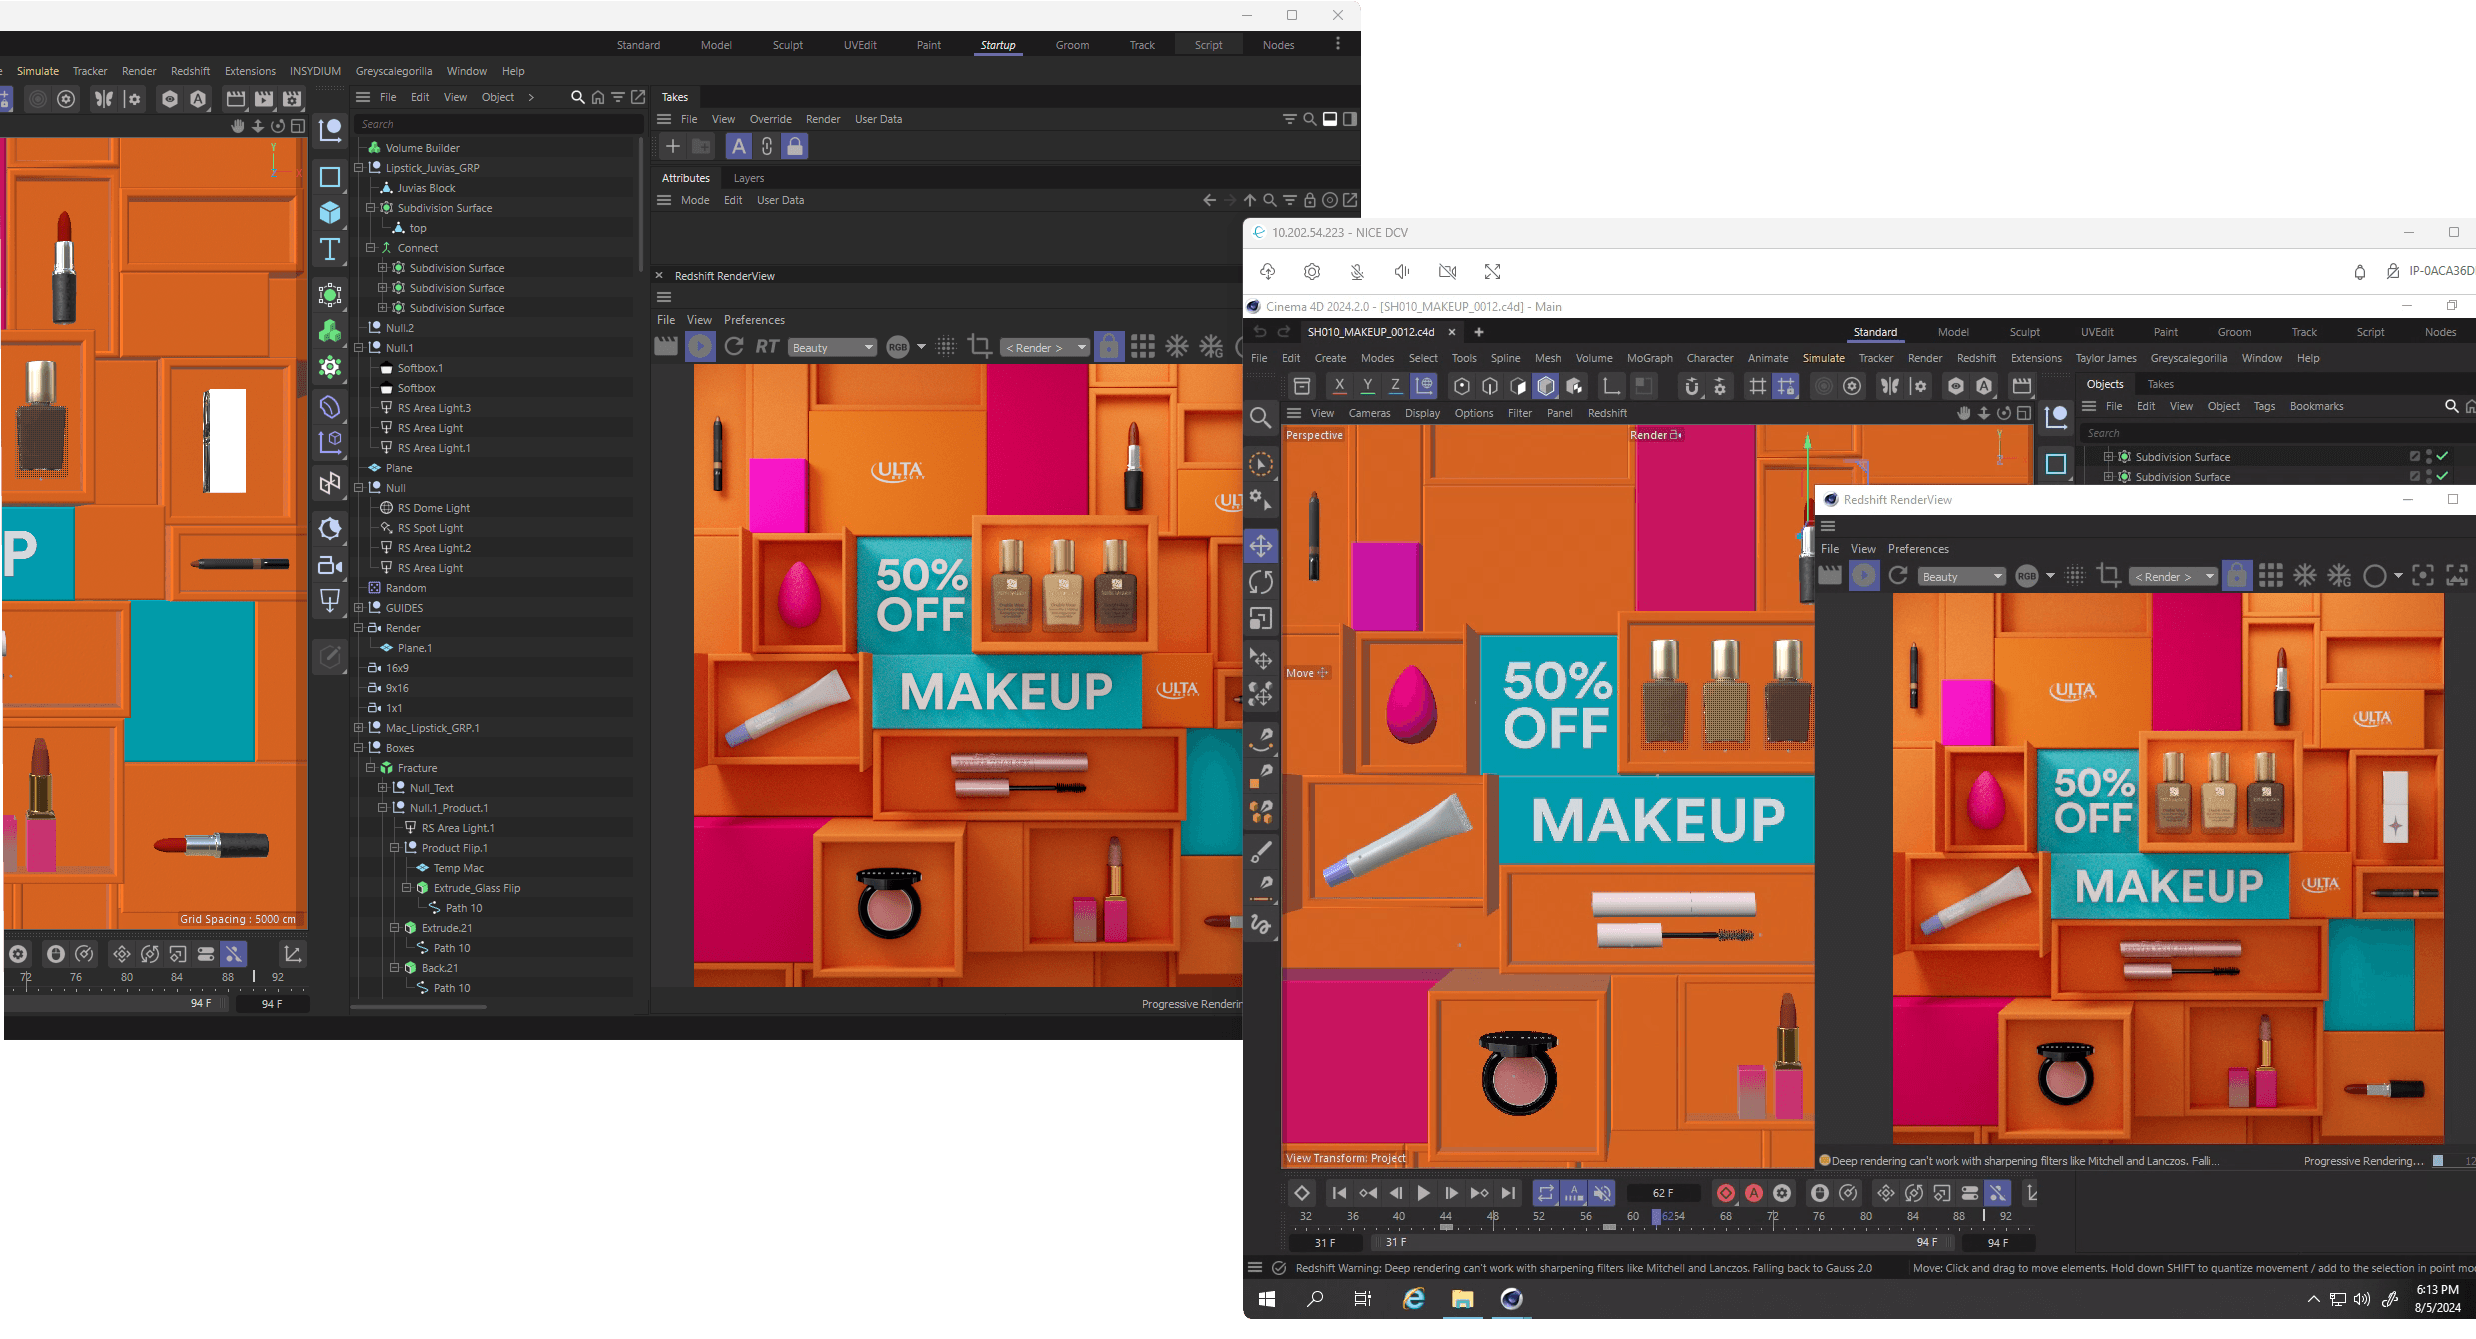The width and height of the screenshot is (2476, 1339).
Task: Click Refresh icon in remote Redshift RenderView
Action: tap(1898, 576)
